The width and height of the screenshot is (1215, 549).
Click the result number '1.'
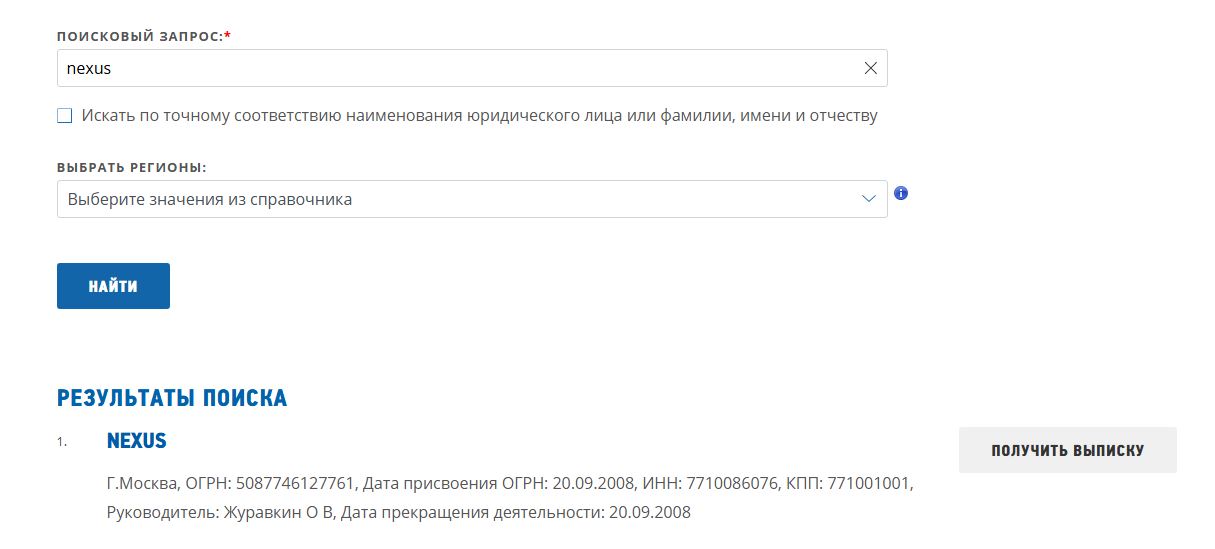62,442
